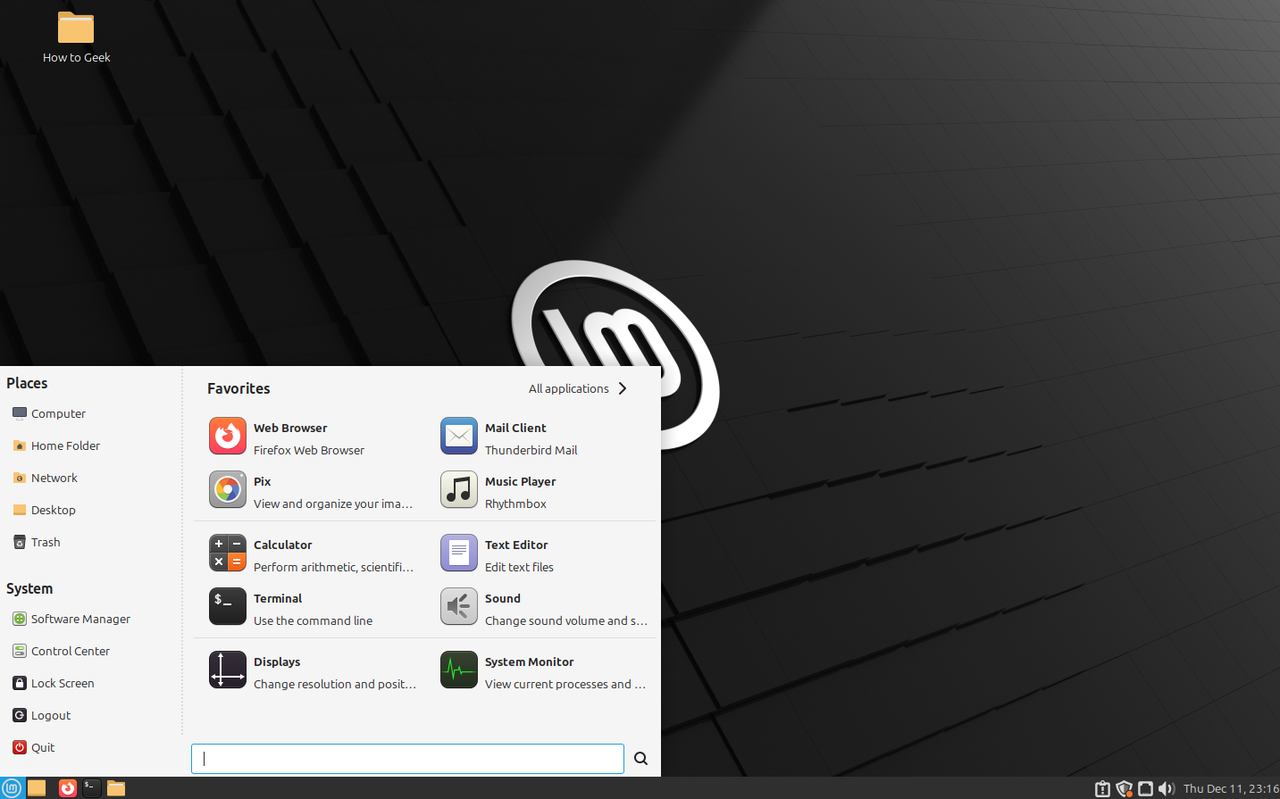Launch the Thunderbird Mail Client
The width and height of the screenshot is (1280, 799).
515,437
